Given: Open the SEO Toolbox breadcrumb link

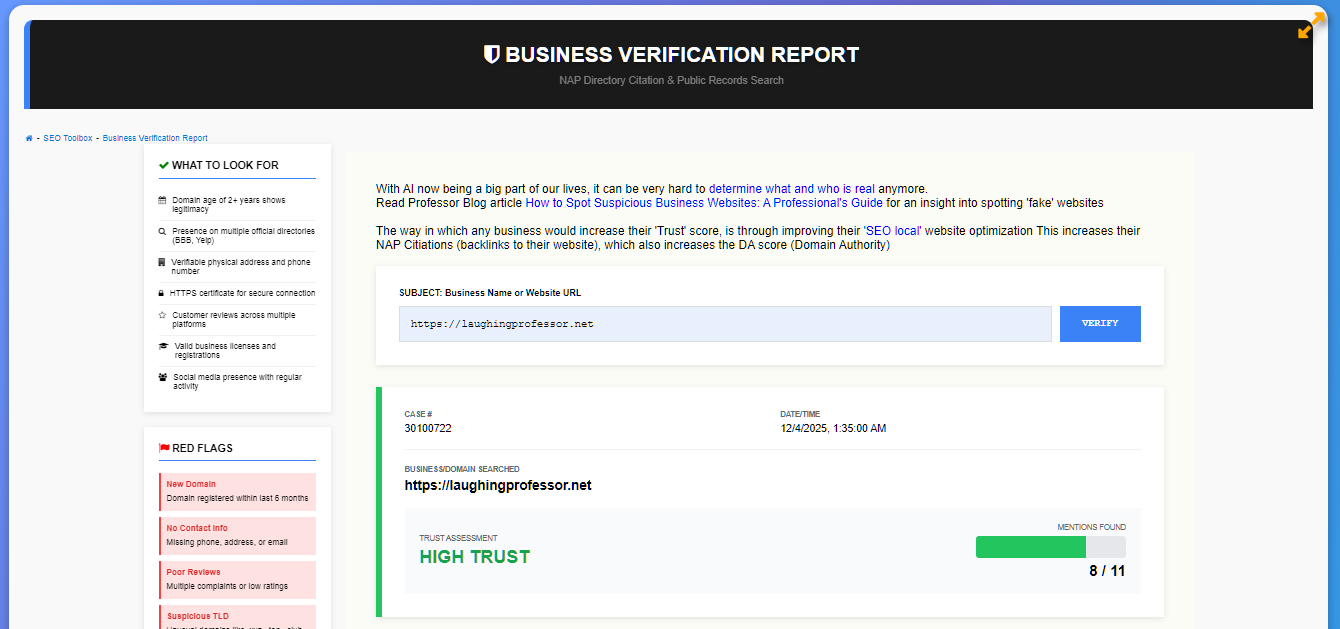Looking at the screenshot, I should pos(67,138).
